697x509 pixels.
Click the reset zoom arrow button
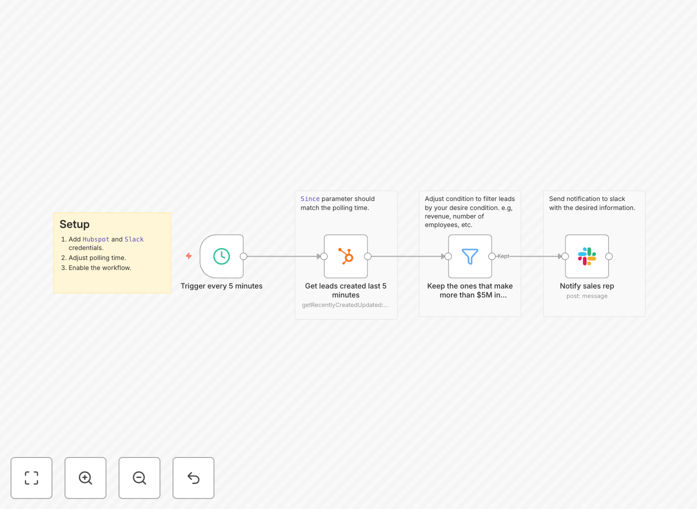click(193, 478)
